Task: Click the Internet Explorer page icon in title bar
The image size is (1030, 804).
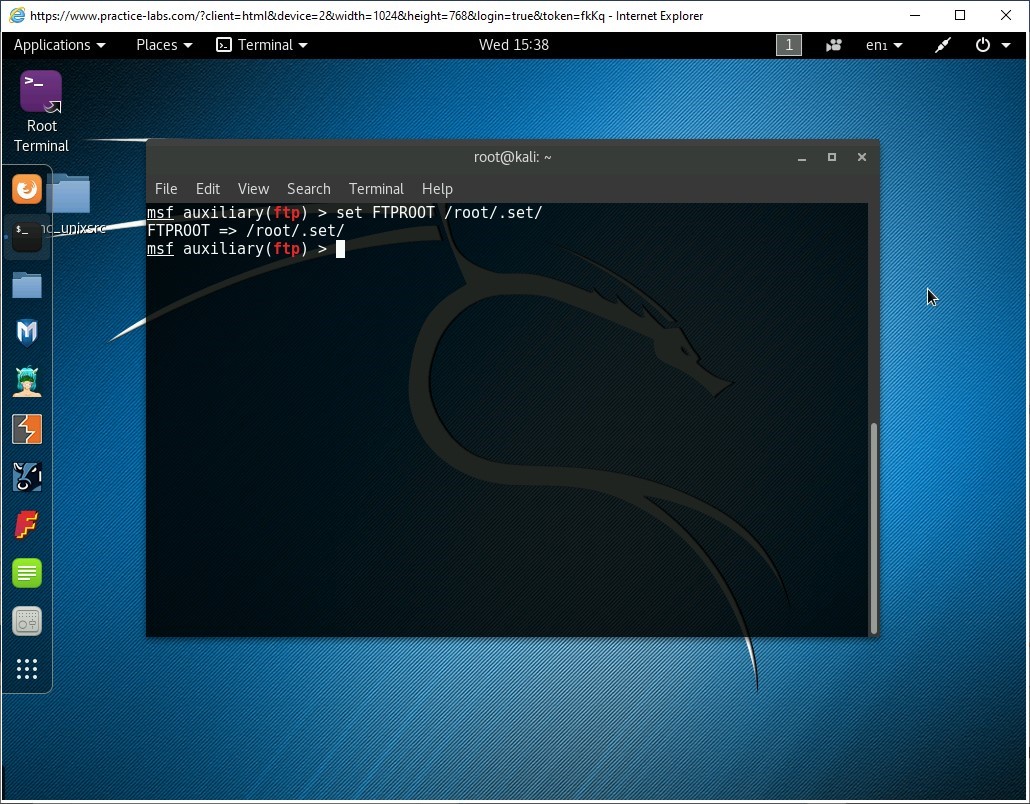Action: tap(17, 15)
